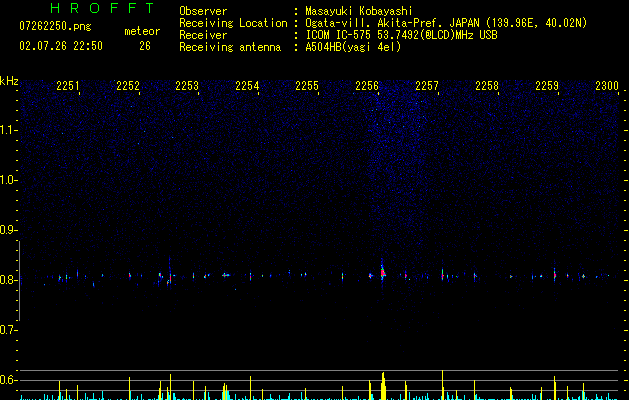Image resolution: width=629 pixels, height=400 pixels.
Task: Click the 0.9 kHz axis label
Action: (9, 230)
